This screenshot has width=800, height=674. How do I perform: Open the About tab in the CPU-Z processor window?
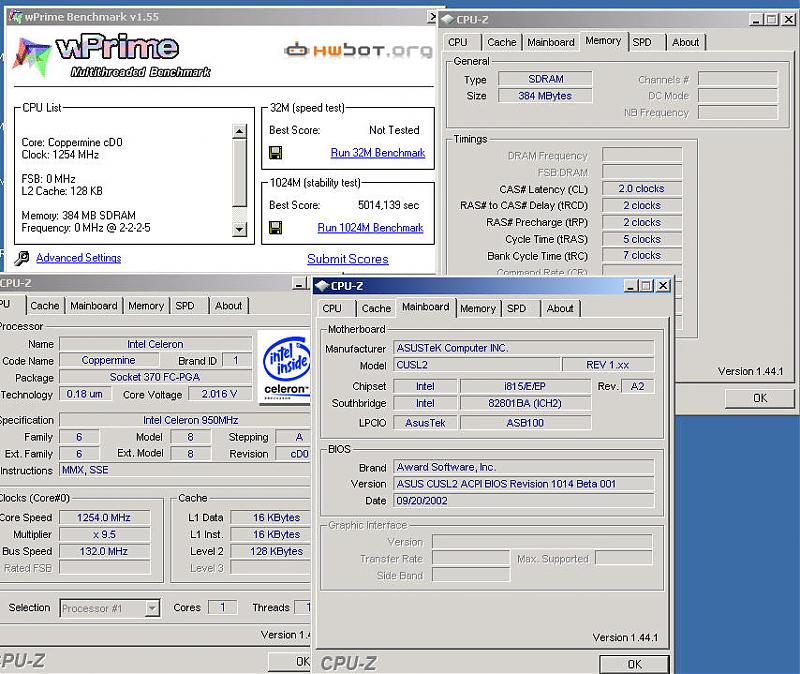pyautogui.click(x=228, y=306)
